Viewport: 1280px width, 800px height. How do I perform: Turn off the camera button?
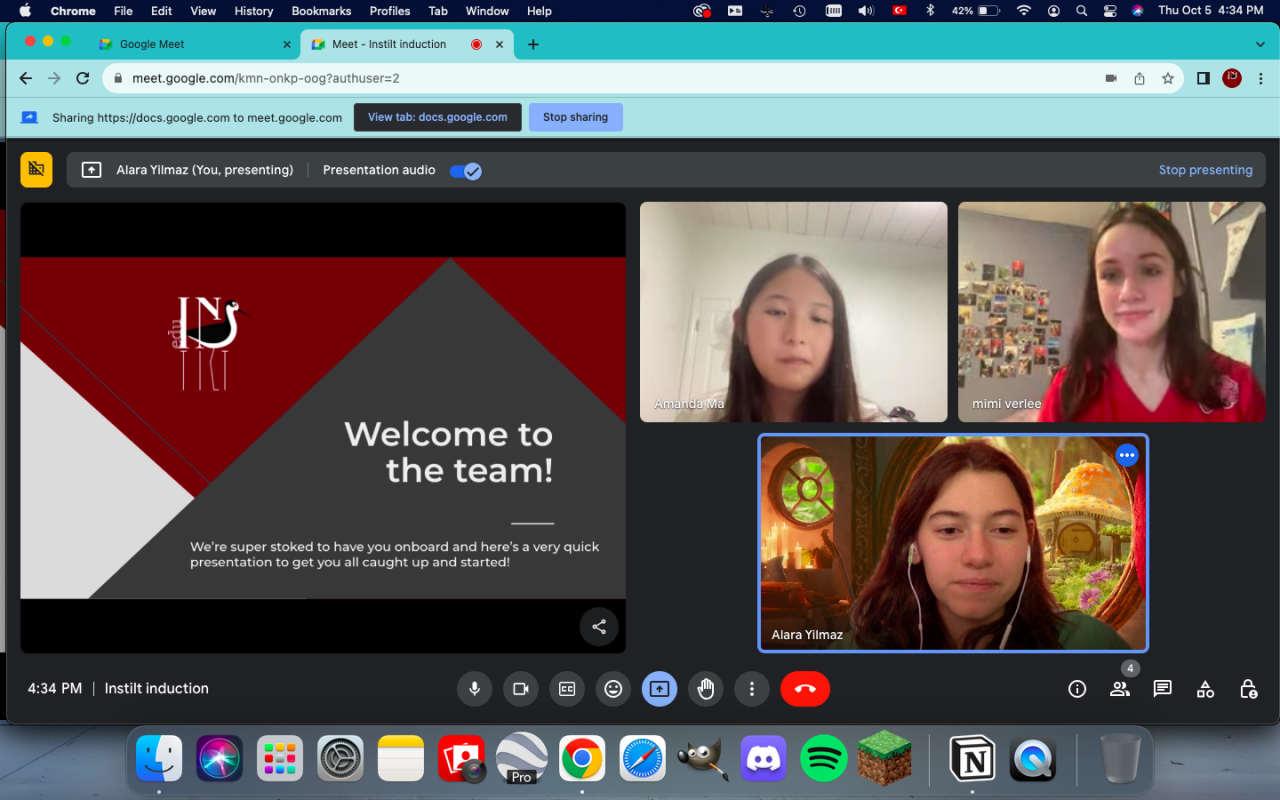click(521, 689)
